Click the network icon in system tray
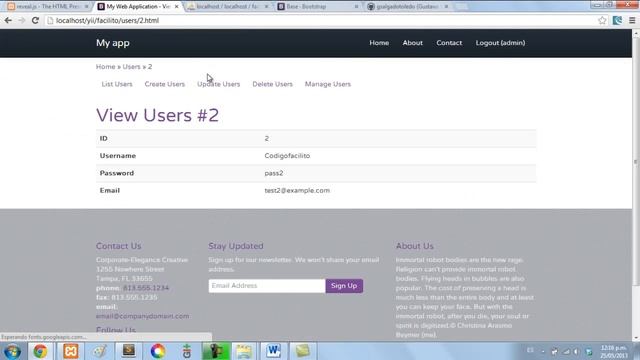The image size is (640, 360). tap(566, 351)
